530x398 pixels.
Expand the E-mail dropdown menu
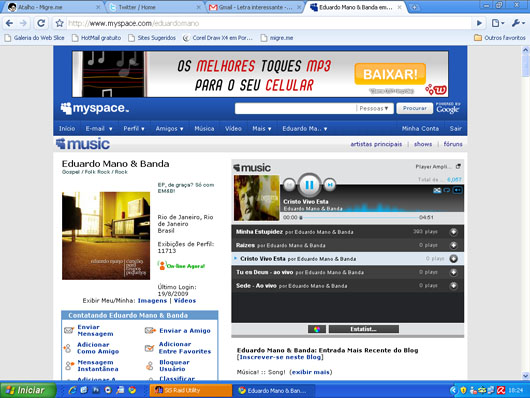click(99, 128)
